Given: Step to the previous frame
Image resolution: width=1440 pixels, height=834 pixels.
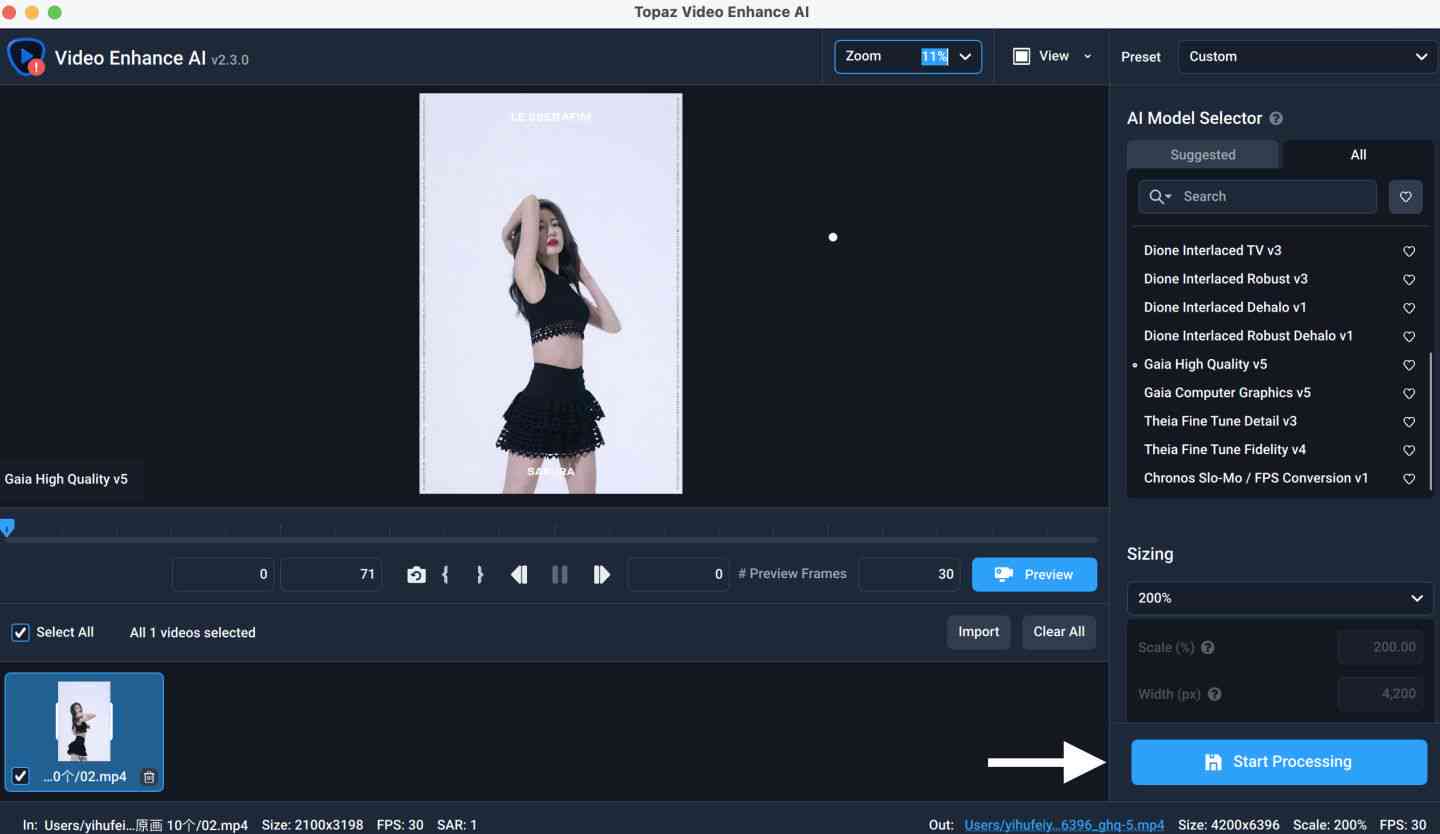Looking at the screenshot, I should [x=519, y=575].
